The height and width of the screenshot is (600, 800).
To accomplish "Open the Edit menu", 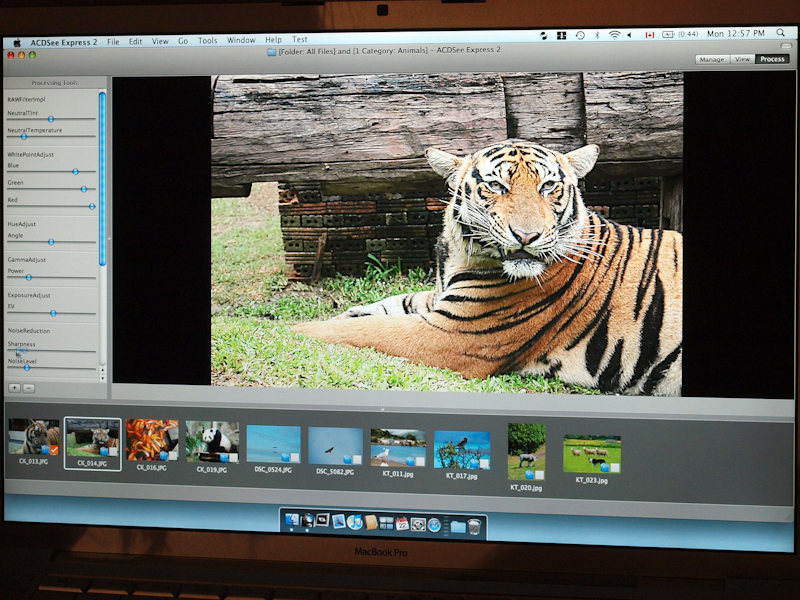I will 135,41.
